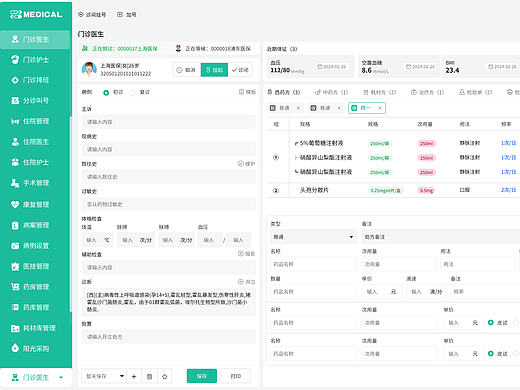Viewport: 520px width, 390px height.
Task: Open 门诊护士 sidebar item
Action: pyautogui.click(x=35, y=60)
